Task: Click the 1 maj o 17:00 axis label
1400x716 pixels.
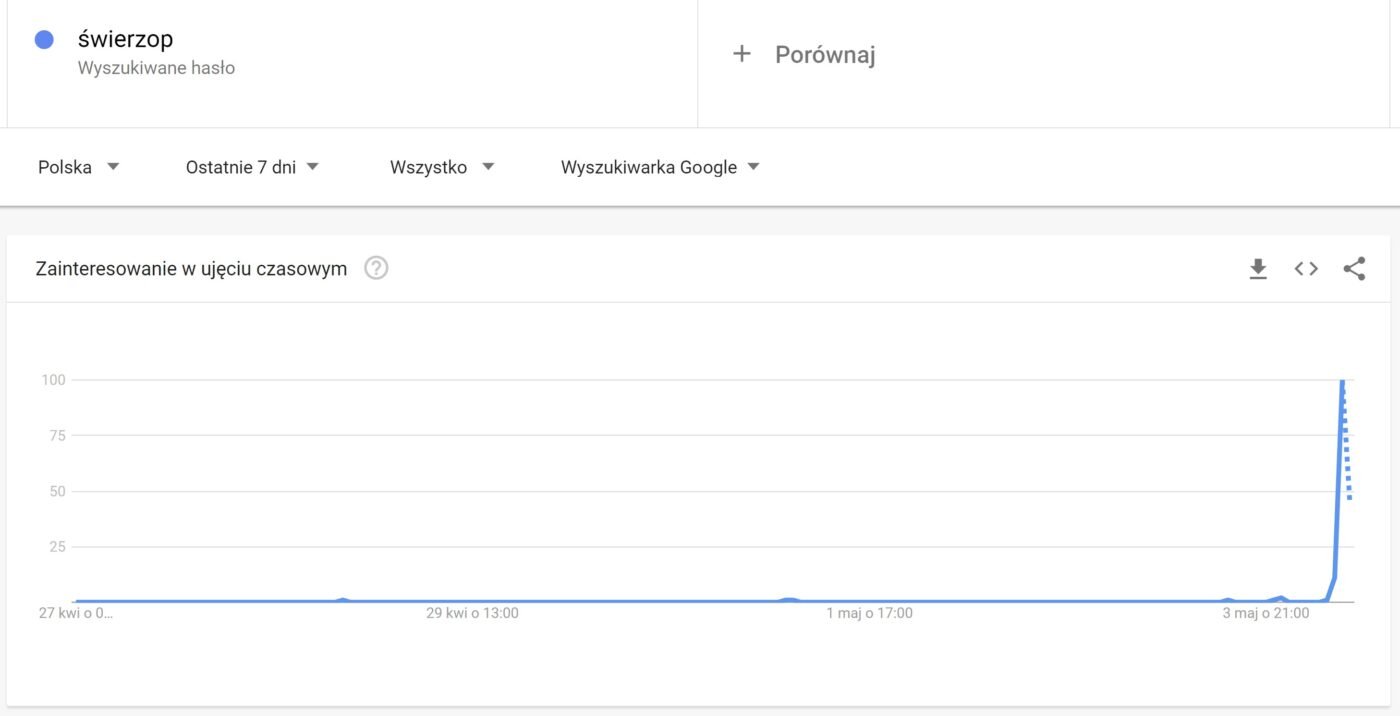Action: (869, 613)
